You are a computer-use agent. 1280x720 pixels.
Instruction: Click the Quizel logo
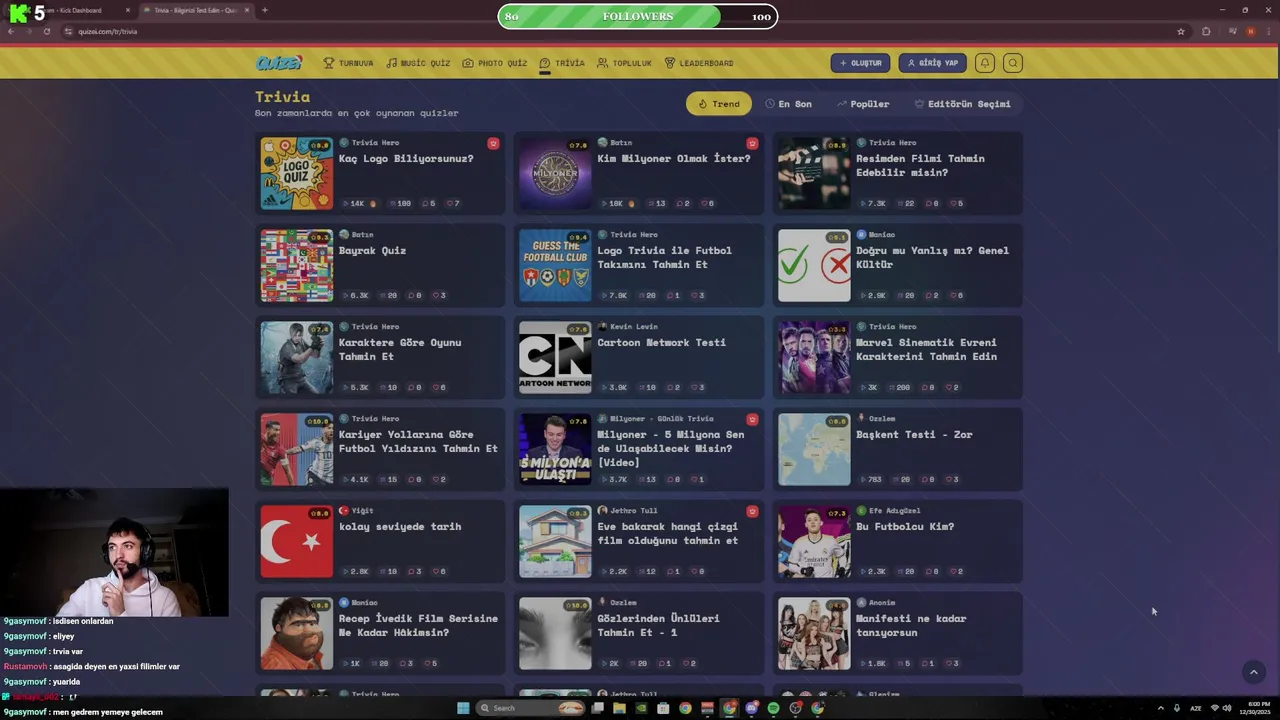point(278,63)
